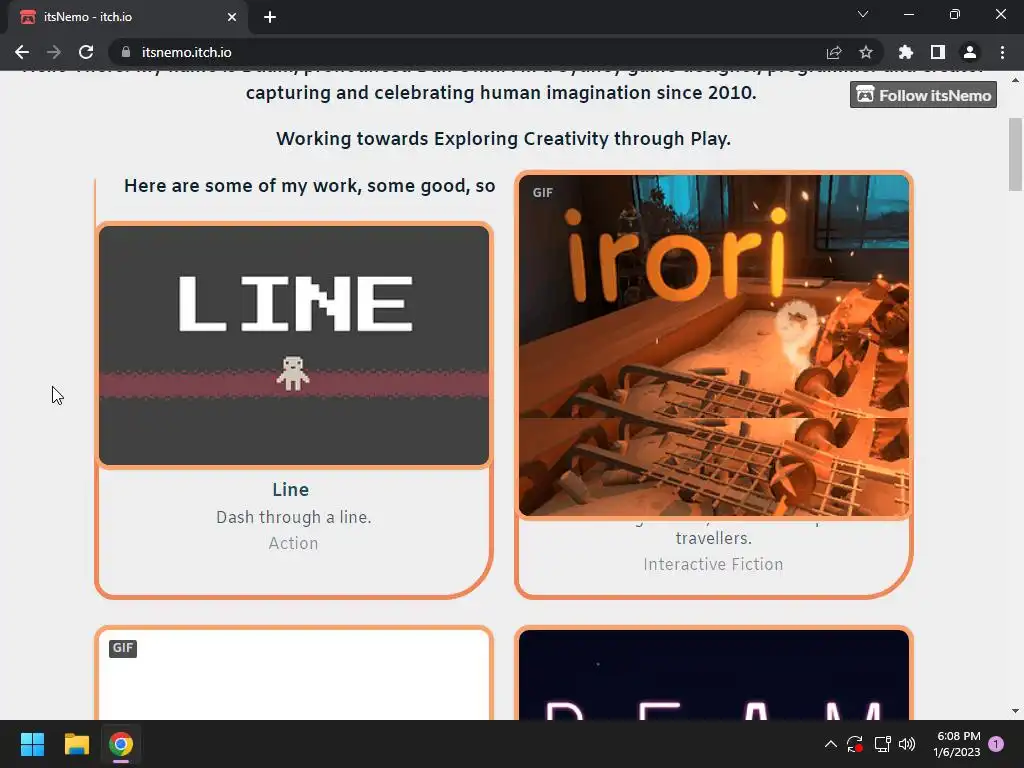Screen dimensions: 1024x768
Task: Open the Windows Start menu
Action: tap(32, 744)
